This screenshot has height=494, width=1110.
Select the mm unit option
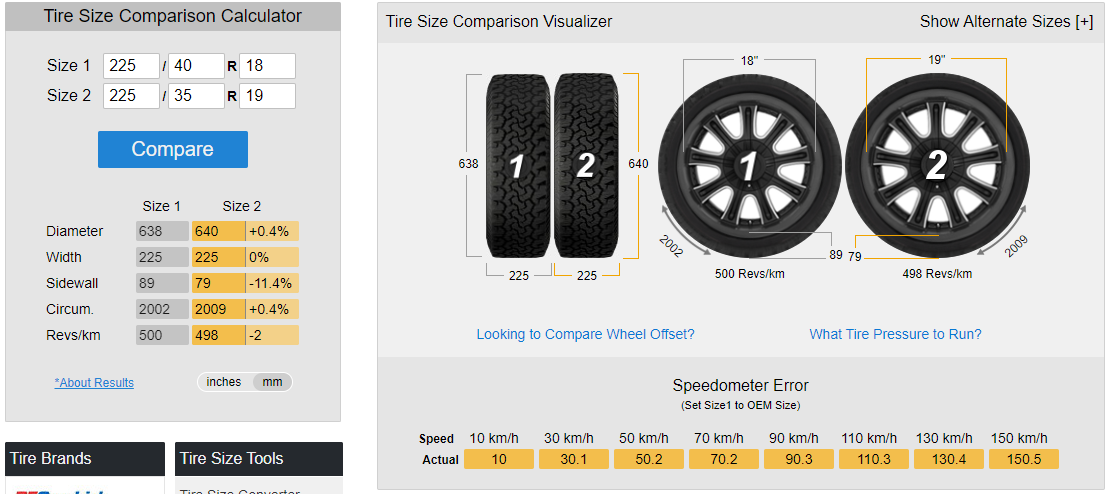pyautogui.click(x=273, y=382)
